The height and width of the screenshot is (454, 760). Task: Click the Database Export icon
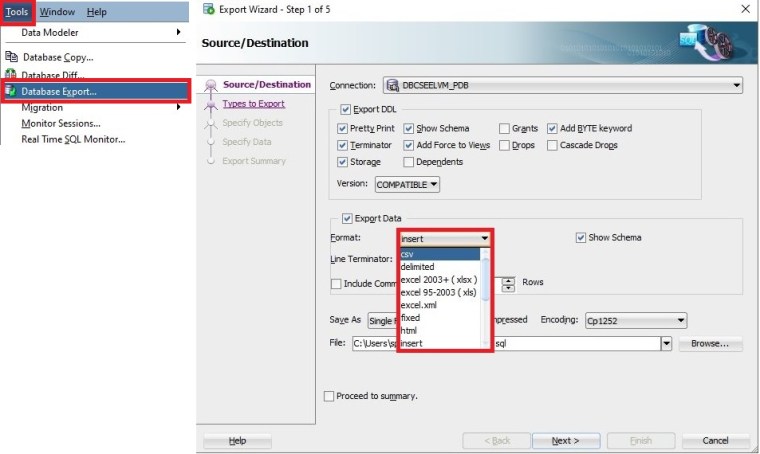pos(11,91)
